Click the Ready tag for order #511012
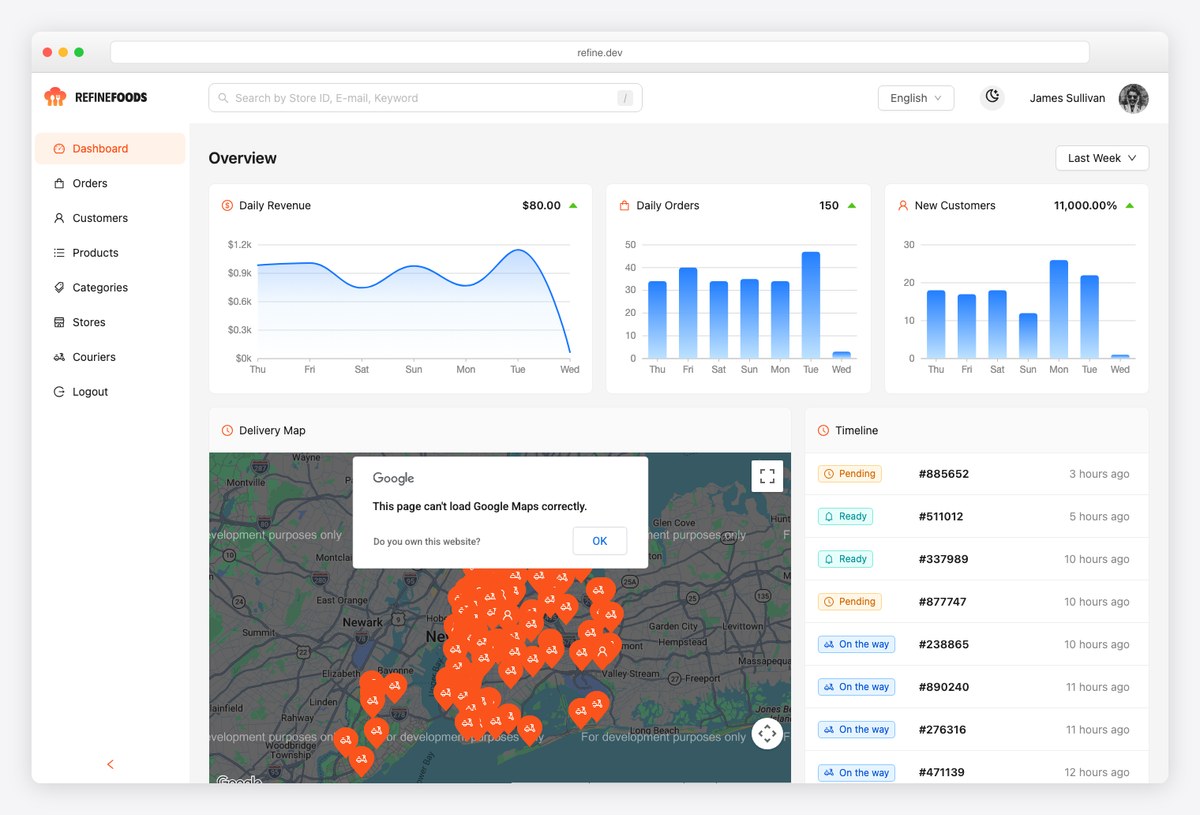 (x=845, y=517)
